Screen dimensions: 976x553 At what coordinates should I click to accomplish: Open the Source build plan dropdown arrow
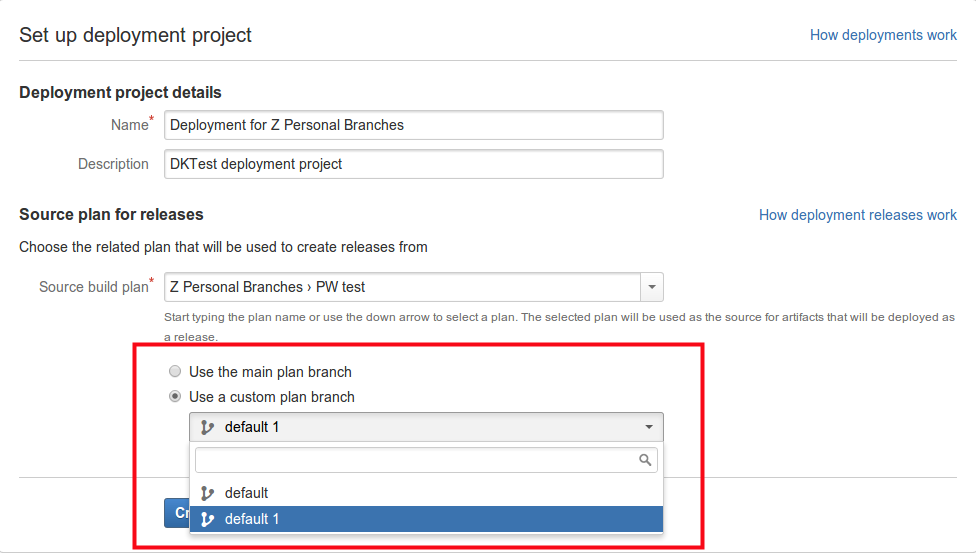tap(652, 287)
